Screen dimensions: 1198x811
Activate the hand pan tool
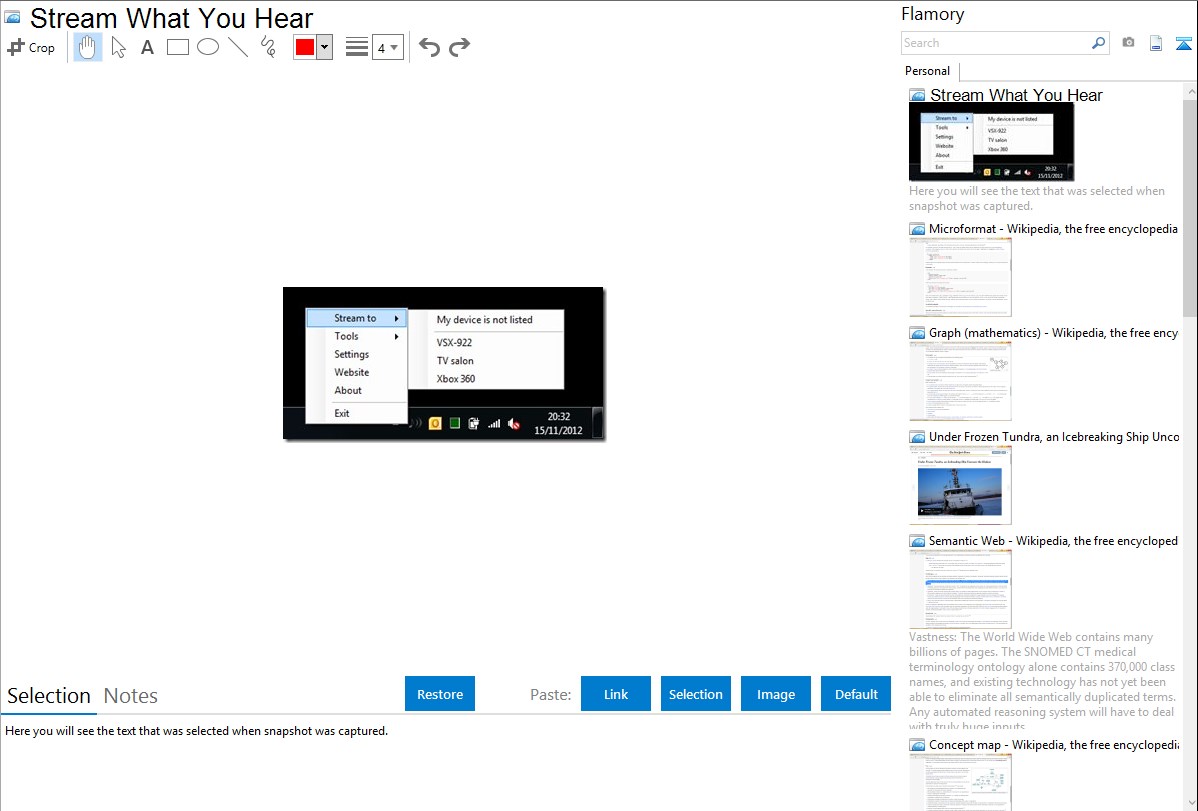pos(88,47)
